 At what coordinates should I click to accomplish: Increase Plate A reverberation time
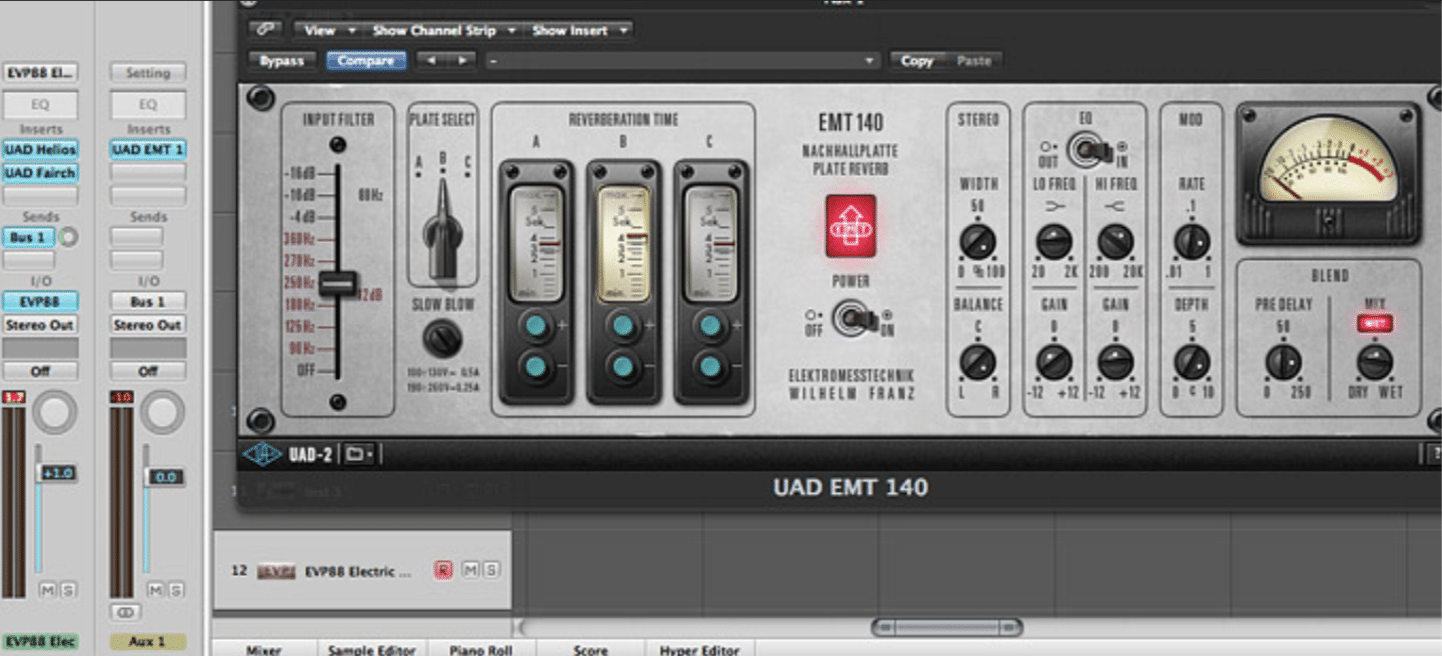[x=536, y=325]
